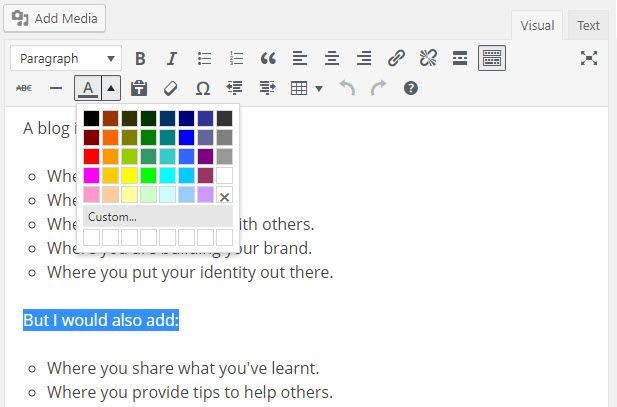This screenshot has height=407, width=617.
Task: Toggle bold formatting
Action: click(140, 59)
